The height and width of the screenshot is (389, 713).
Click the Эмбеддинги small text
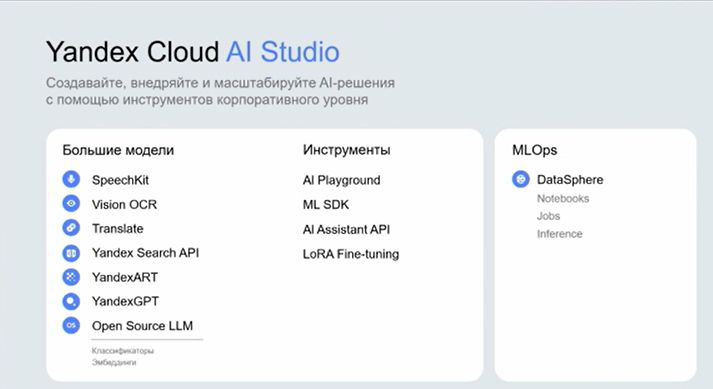coord(114,363)
